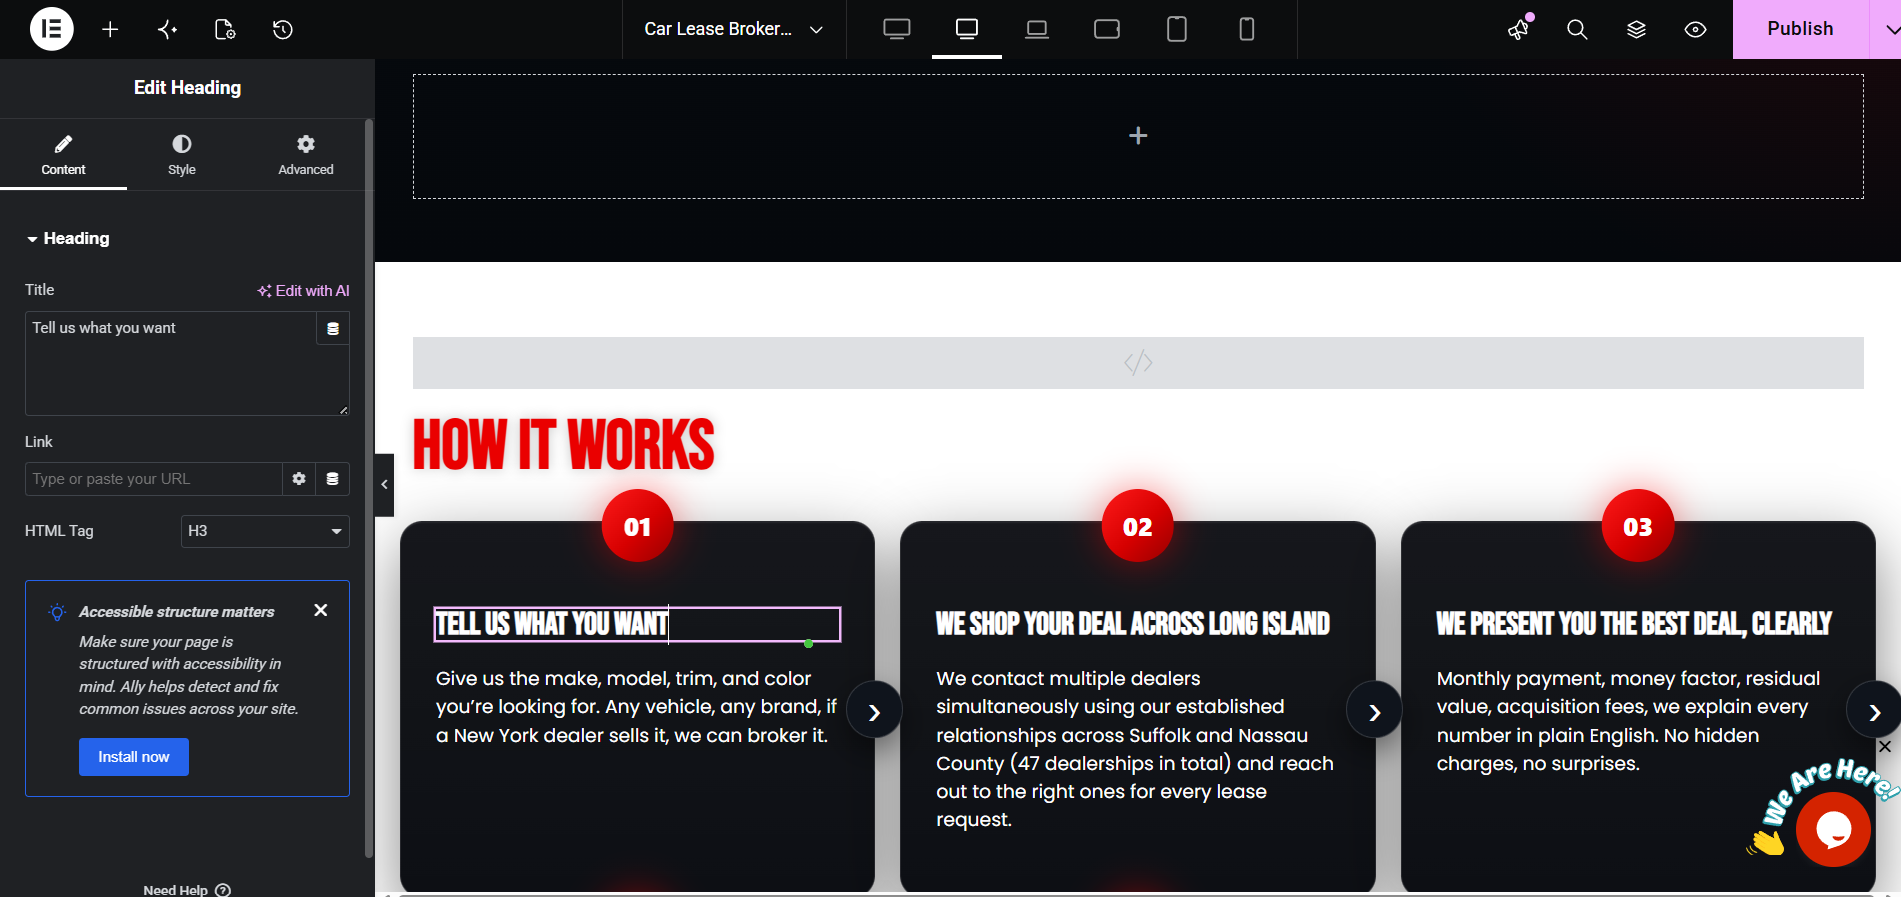
Task: Click arrow button after first card
Action: click(x=874, y=712)
